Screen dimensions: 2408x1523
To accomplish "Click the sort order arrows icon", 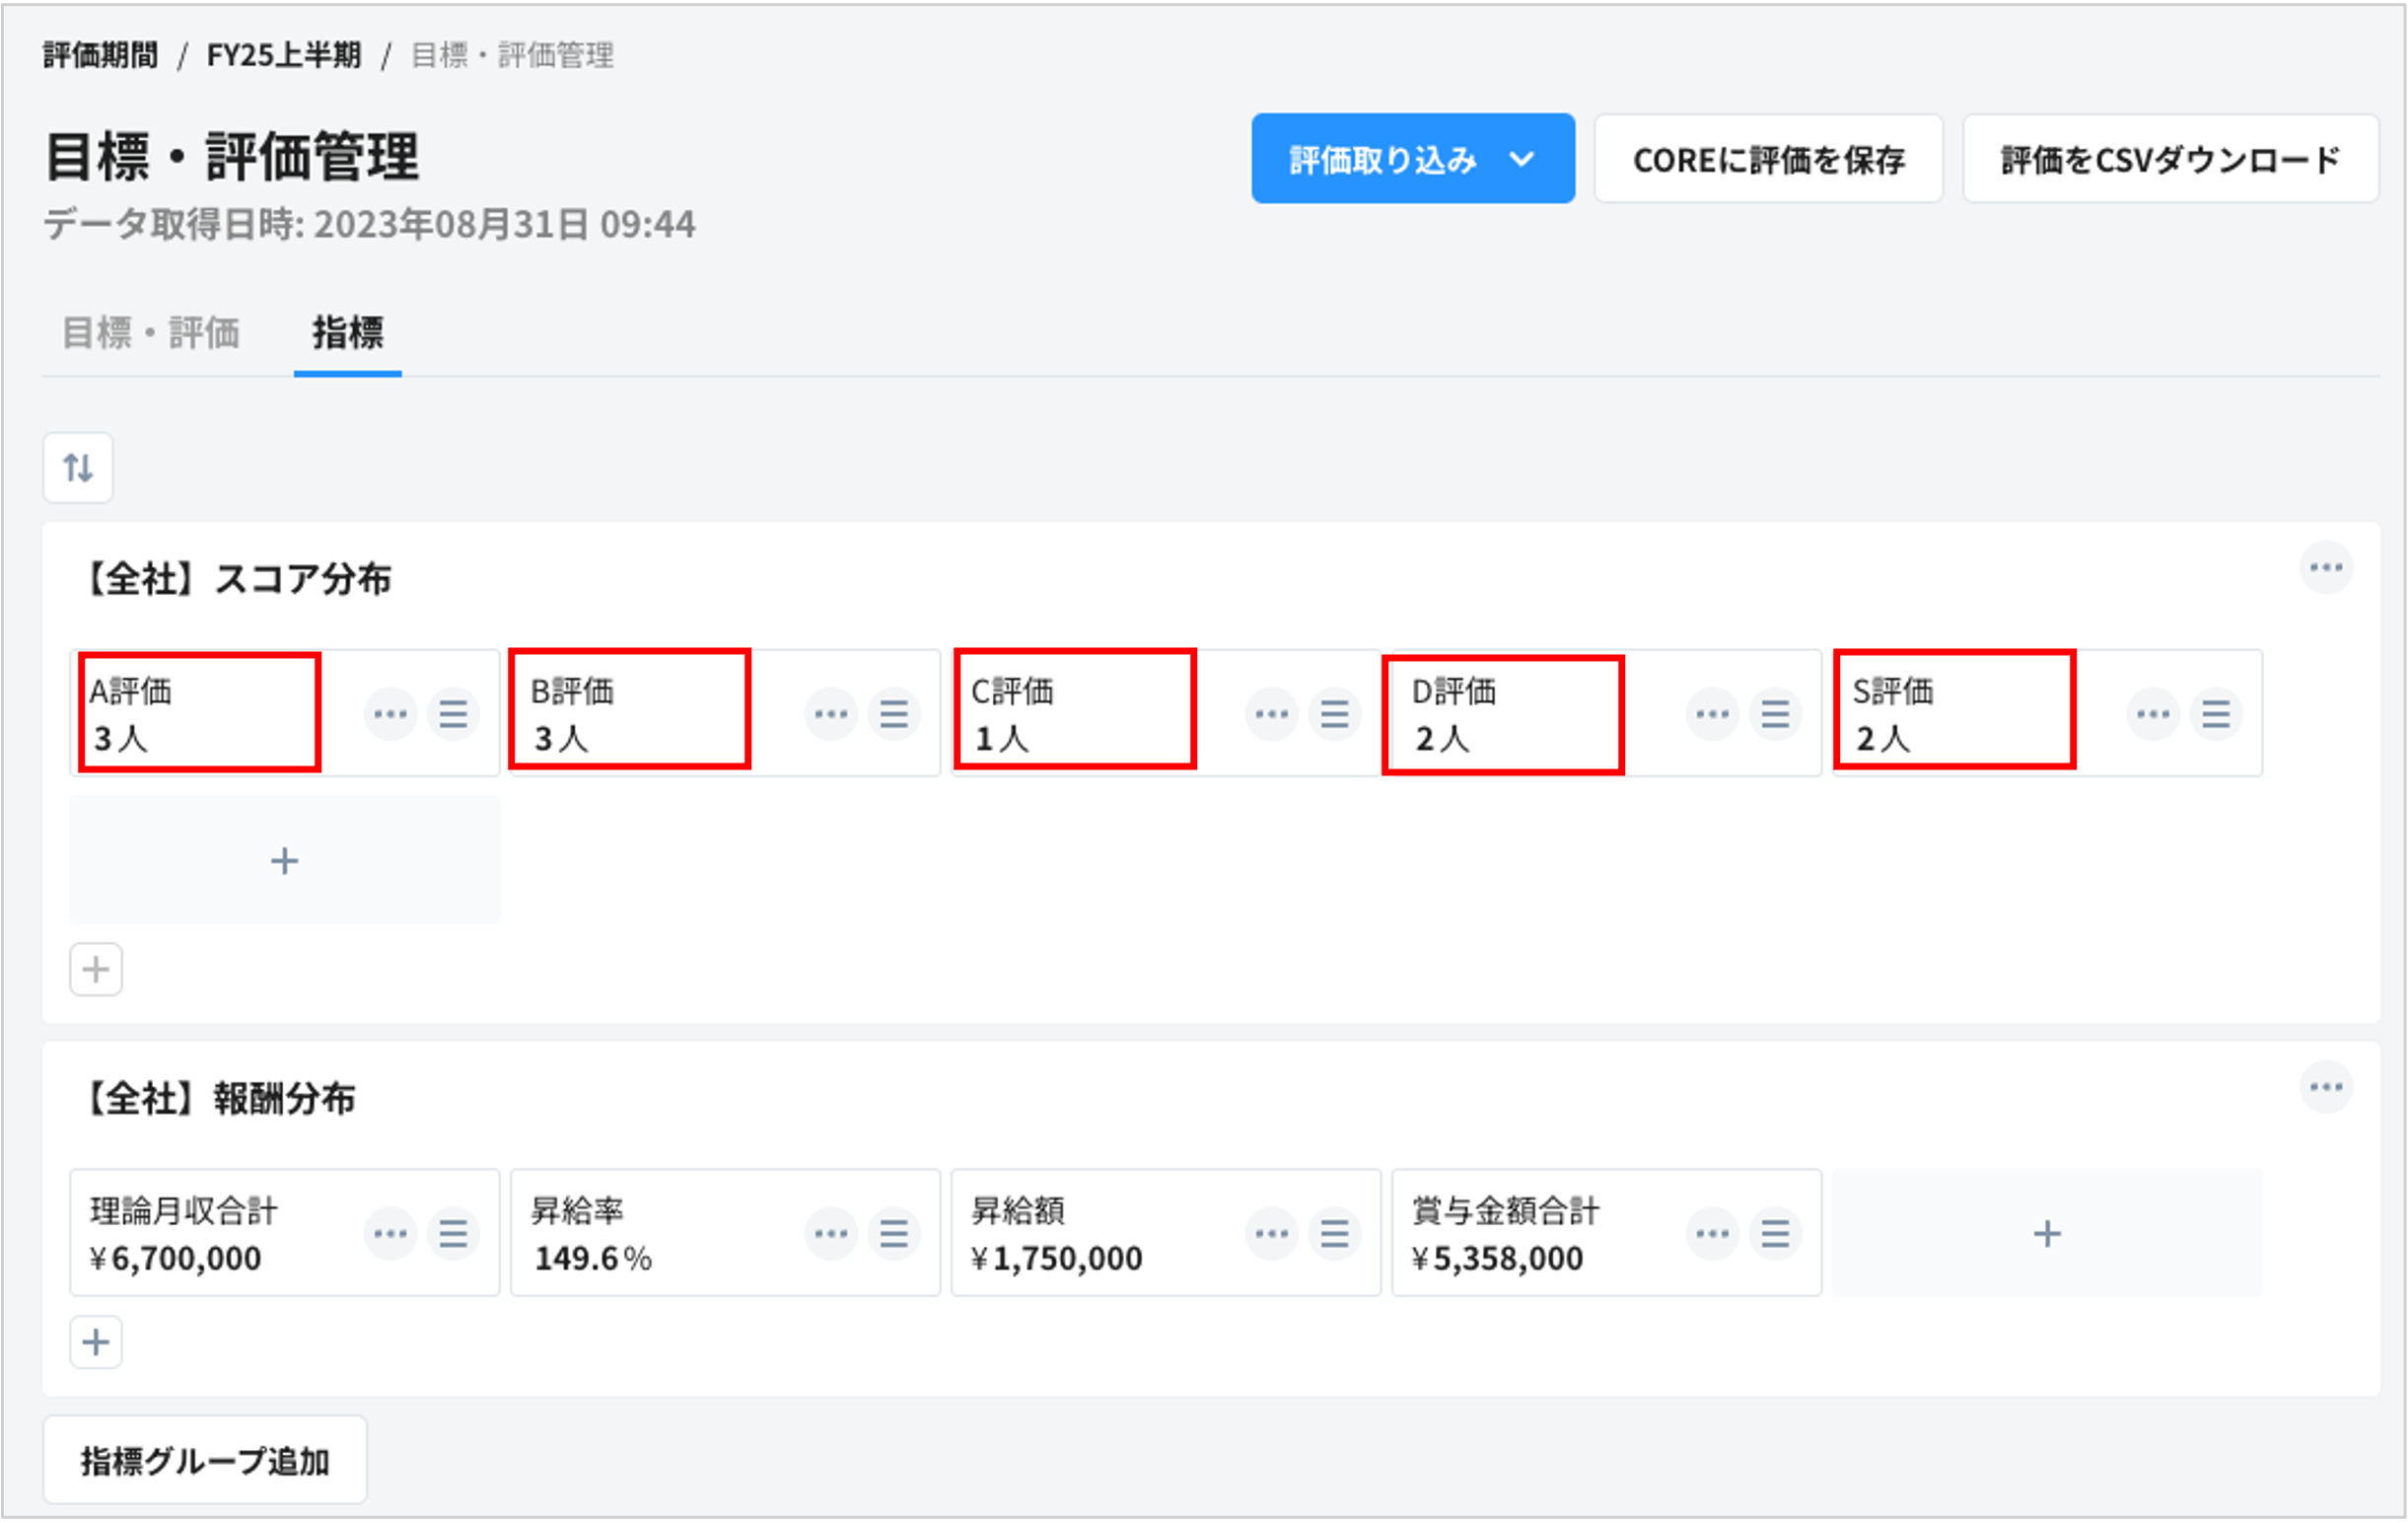I will (78, 467).
